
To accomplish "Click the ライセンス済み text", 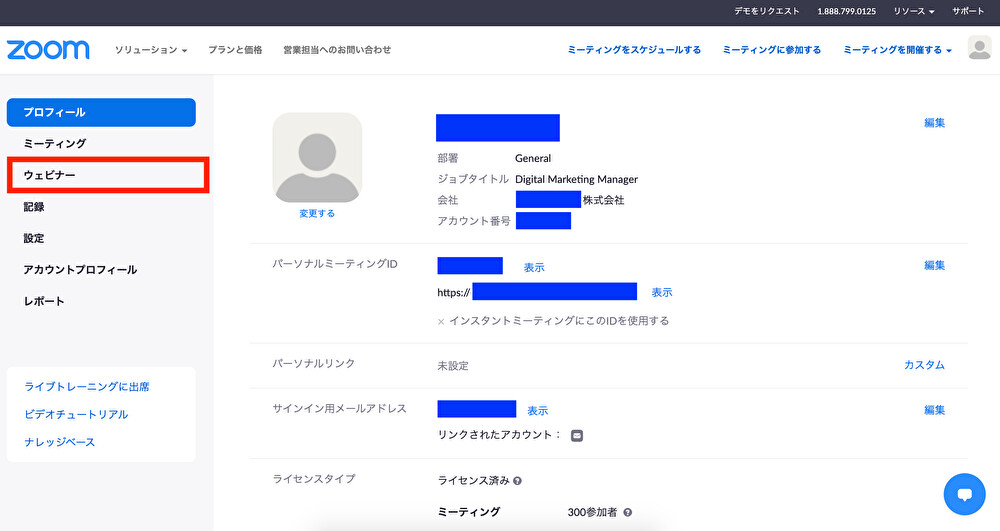I will coord(473,481).
